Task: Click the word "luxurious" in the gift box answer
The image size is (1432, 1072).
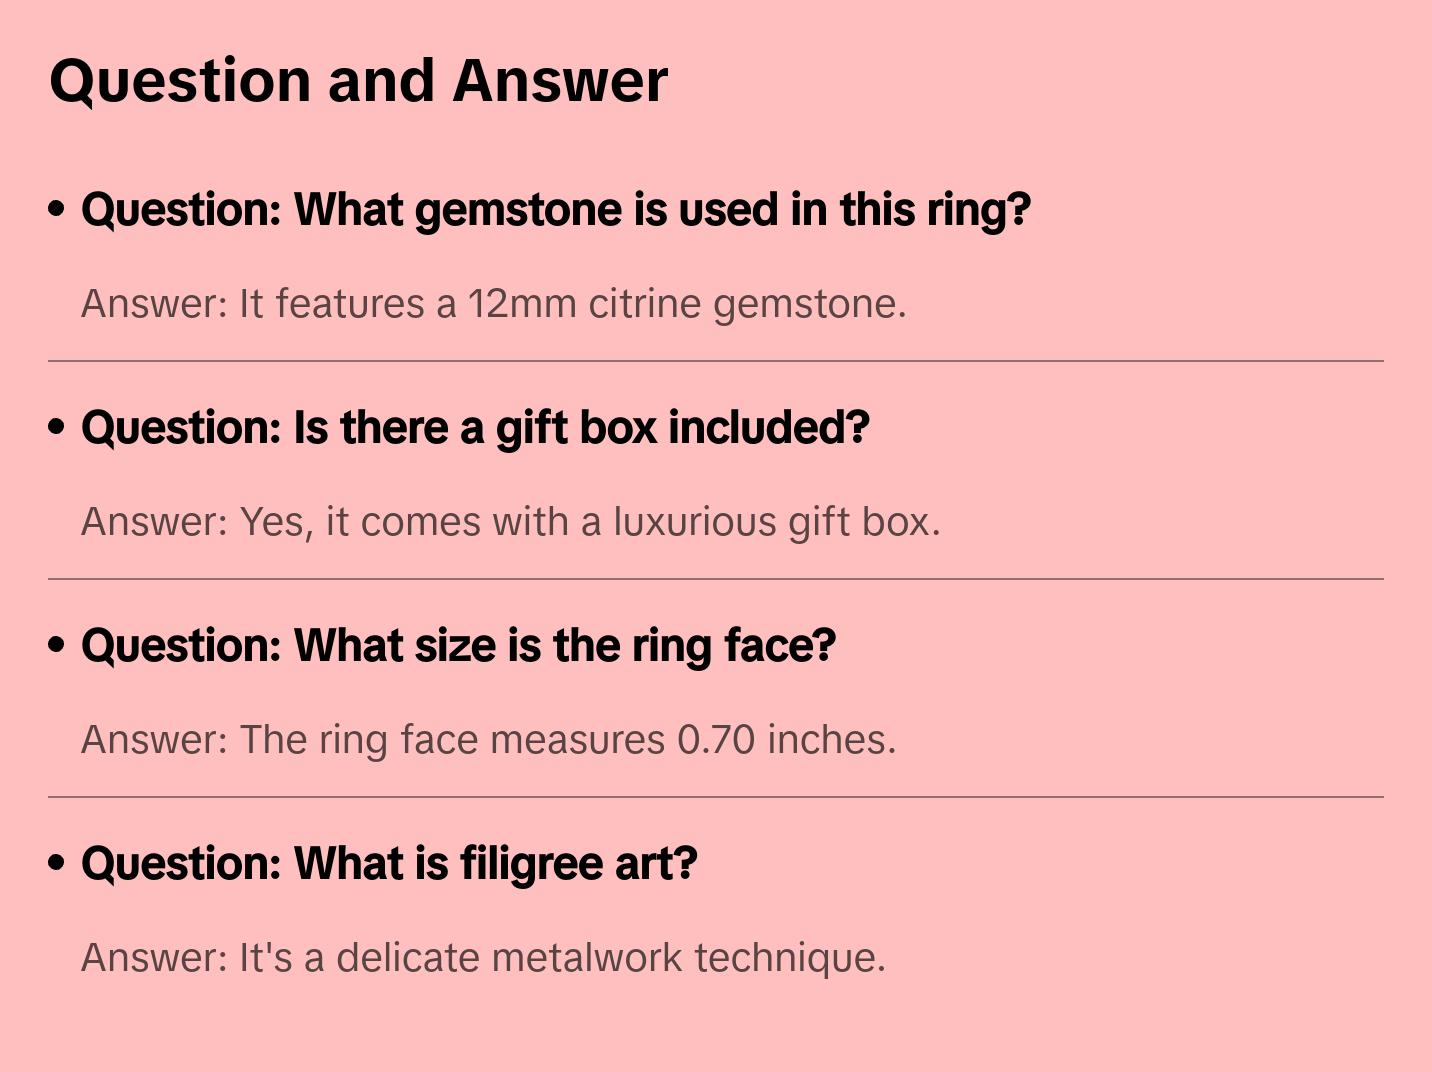Action: pos(695,522)
